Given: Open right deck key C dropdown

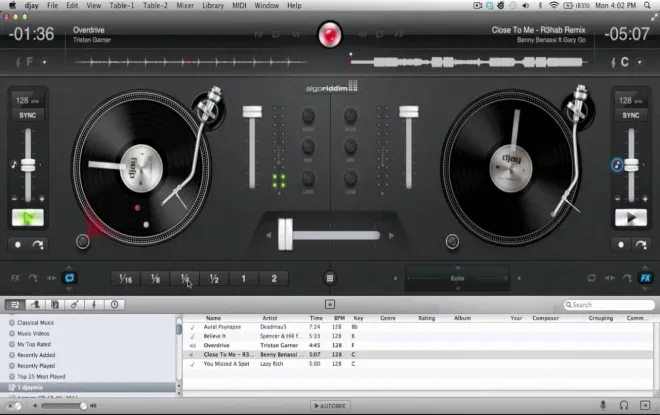Looking at the screenshot, I should click(639, 62).
